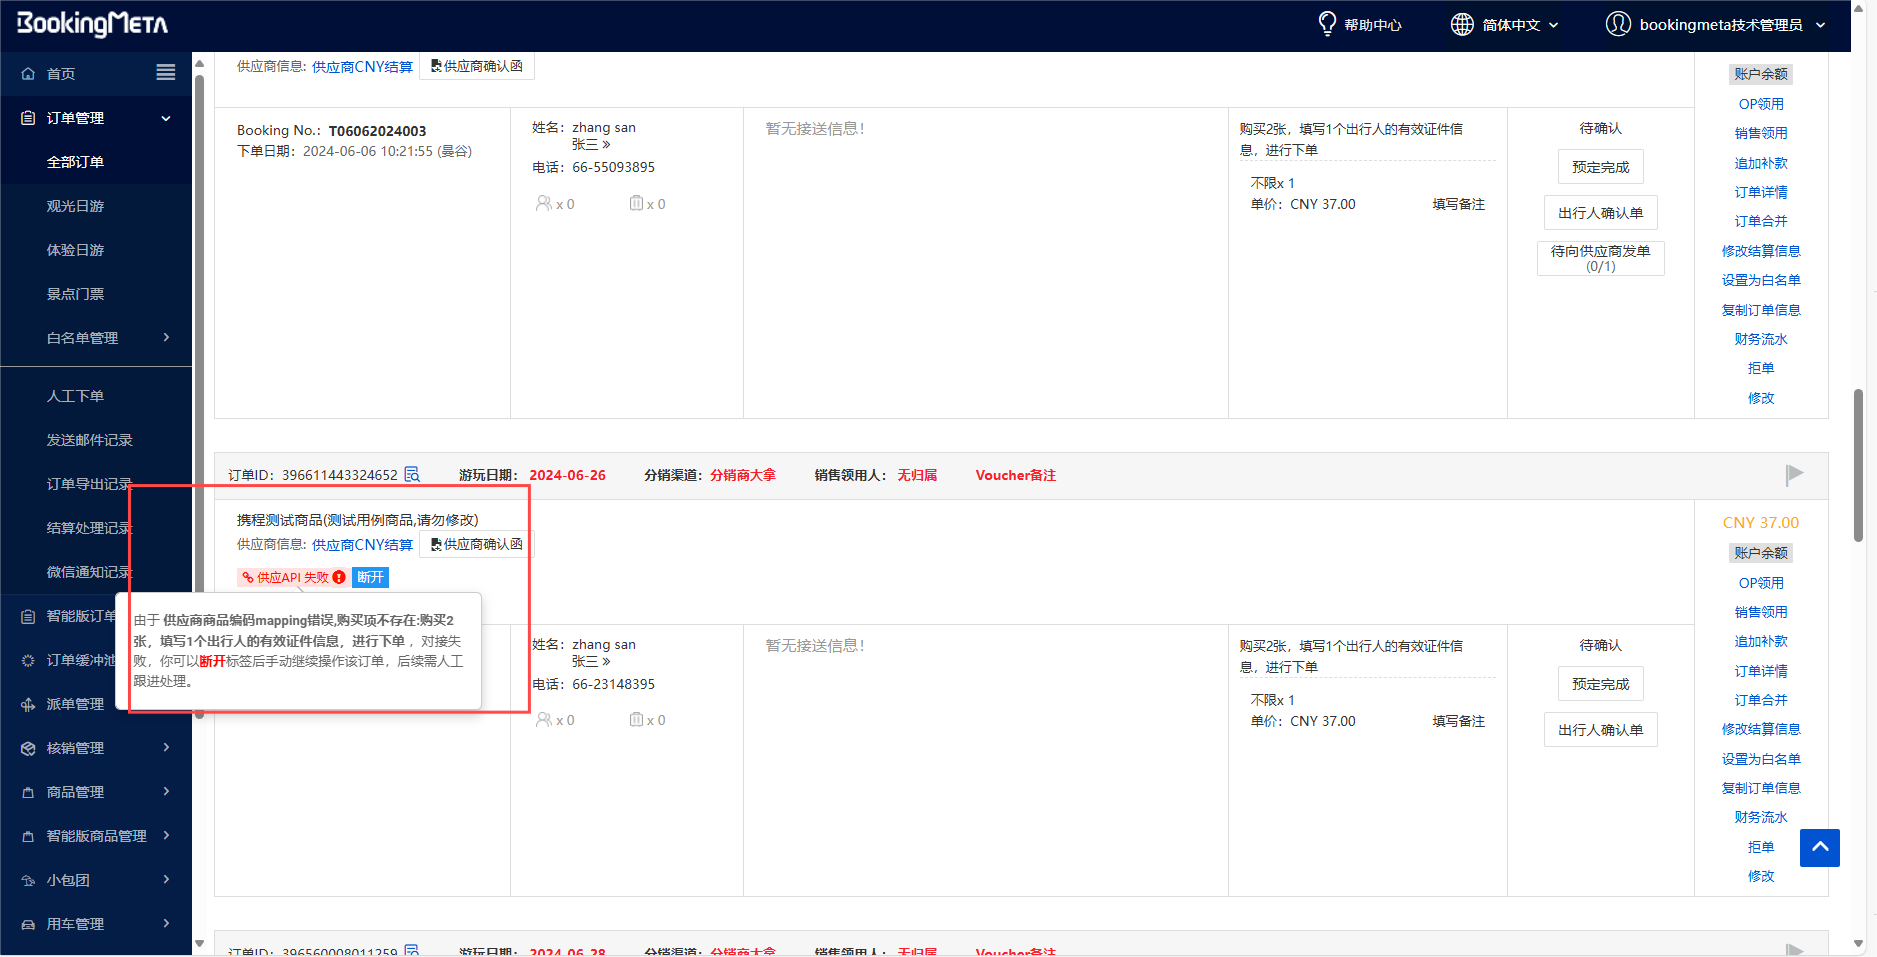Click the blue back-to-top arrow button
Image resolution: width=1877 pixels, height=957 pixels.
point(1819,847)
